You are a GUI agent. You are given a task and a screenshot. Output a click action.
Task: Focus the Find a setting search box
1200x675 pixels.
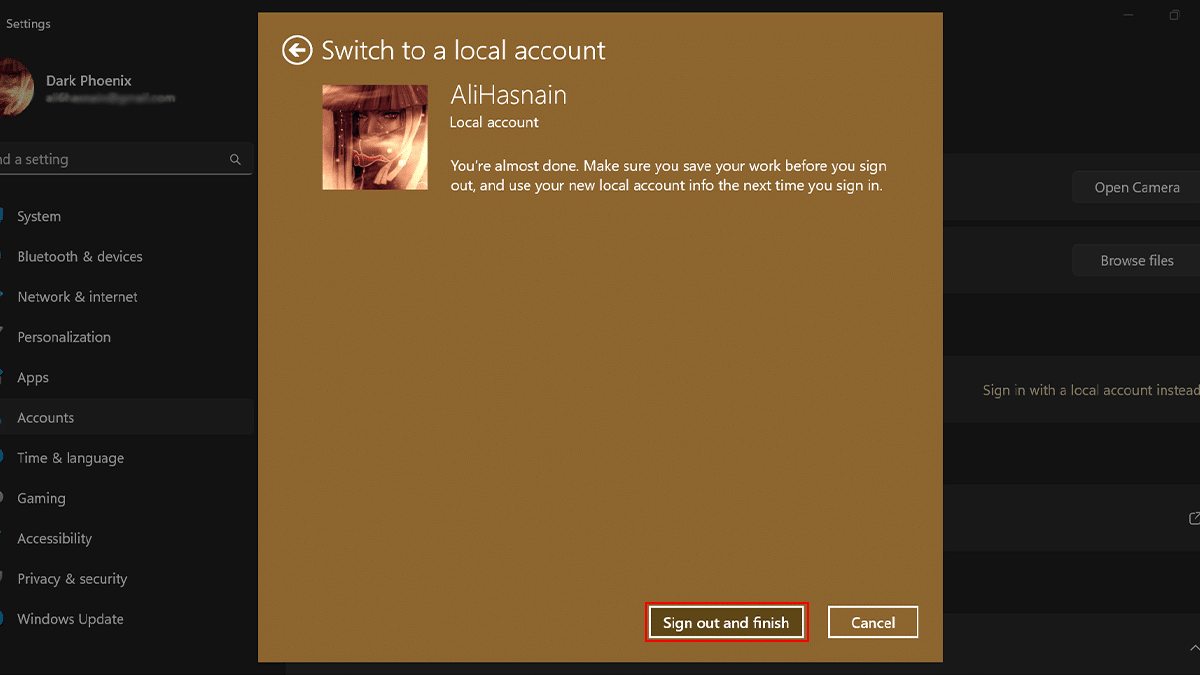click(110, 159)
